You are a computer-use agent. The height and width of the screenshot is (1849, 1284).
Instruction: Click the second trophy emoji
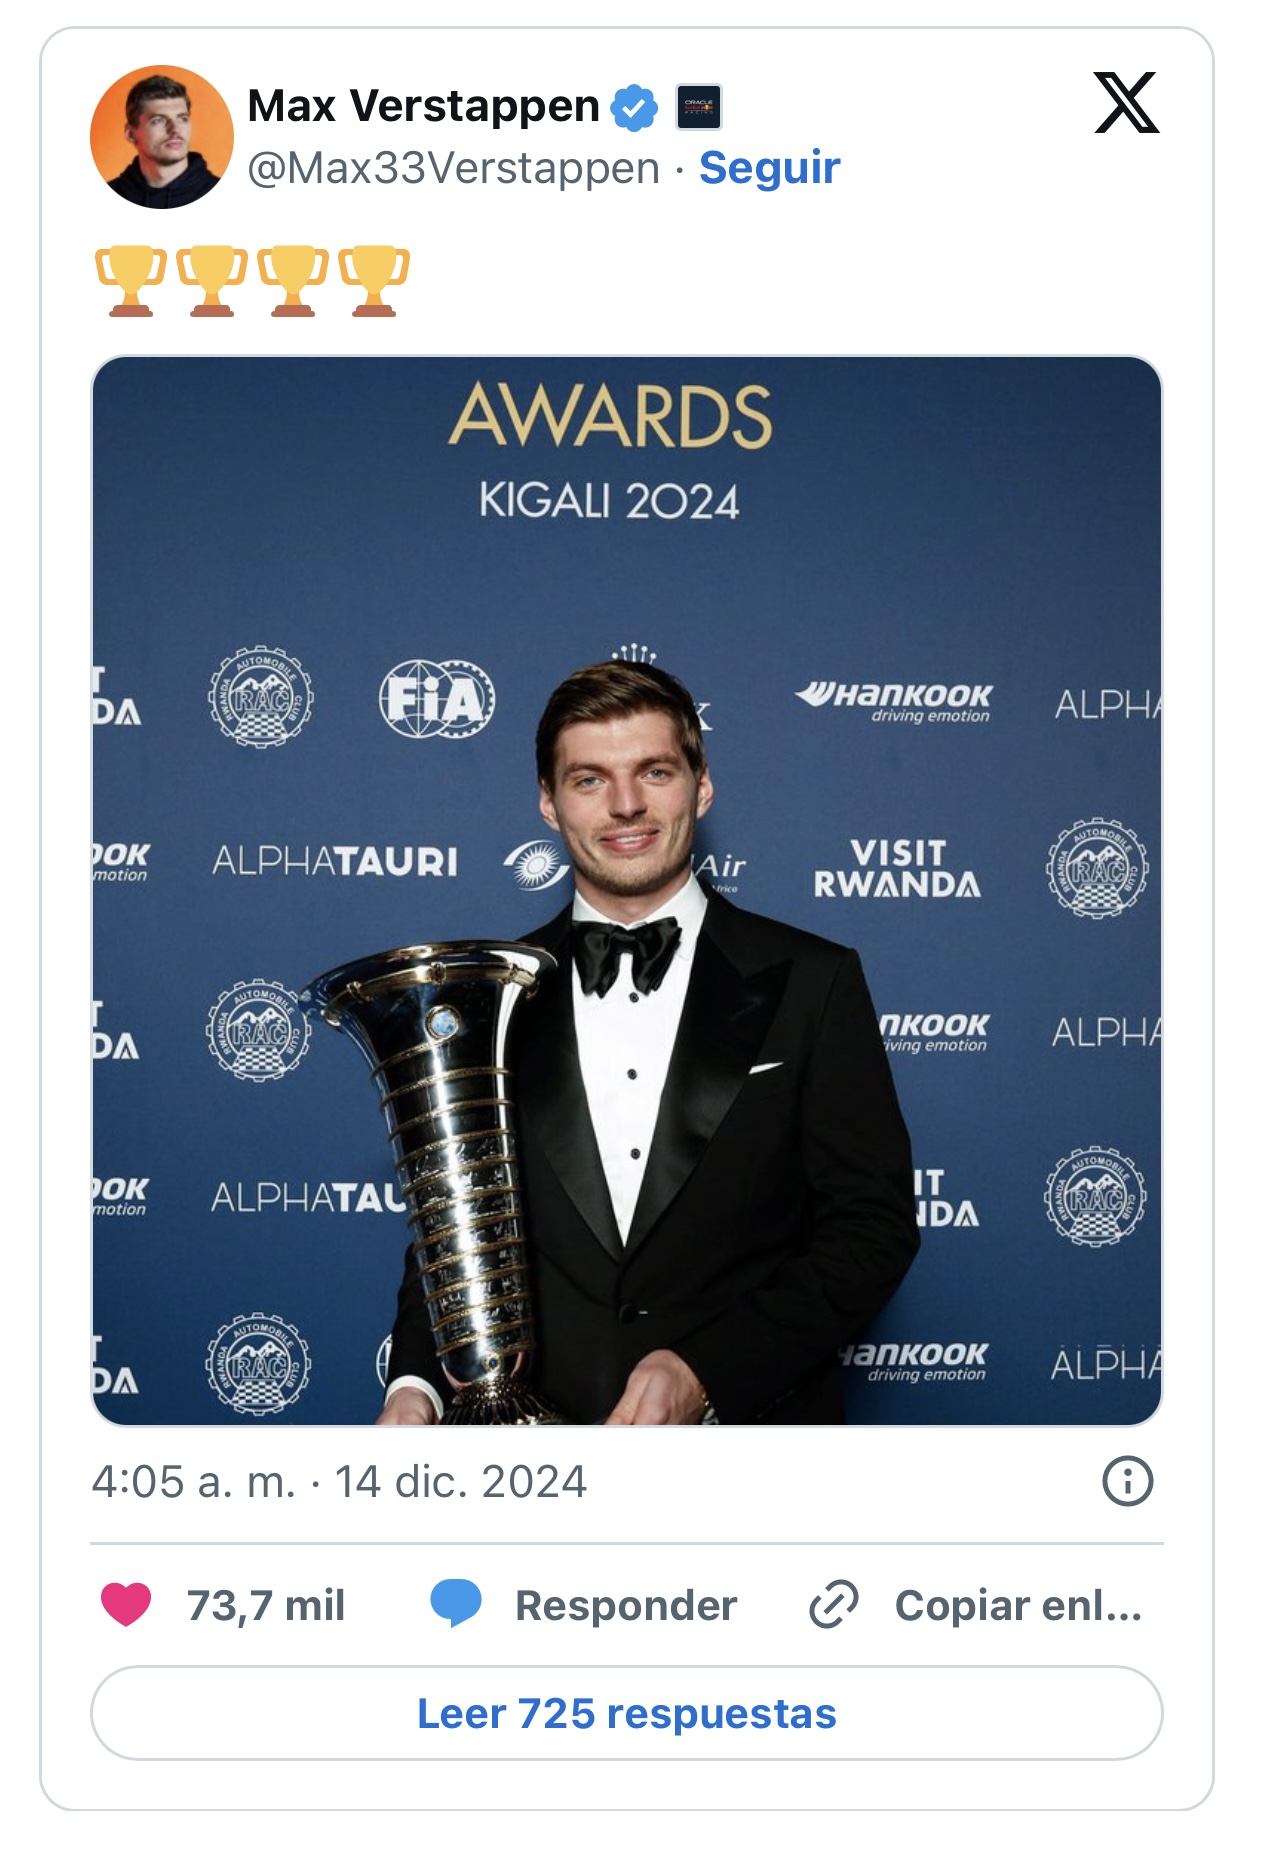click(212, 280)
